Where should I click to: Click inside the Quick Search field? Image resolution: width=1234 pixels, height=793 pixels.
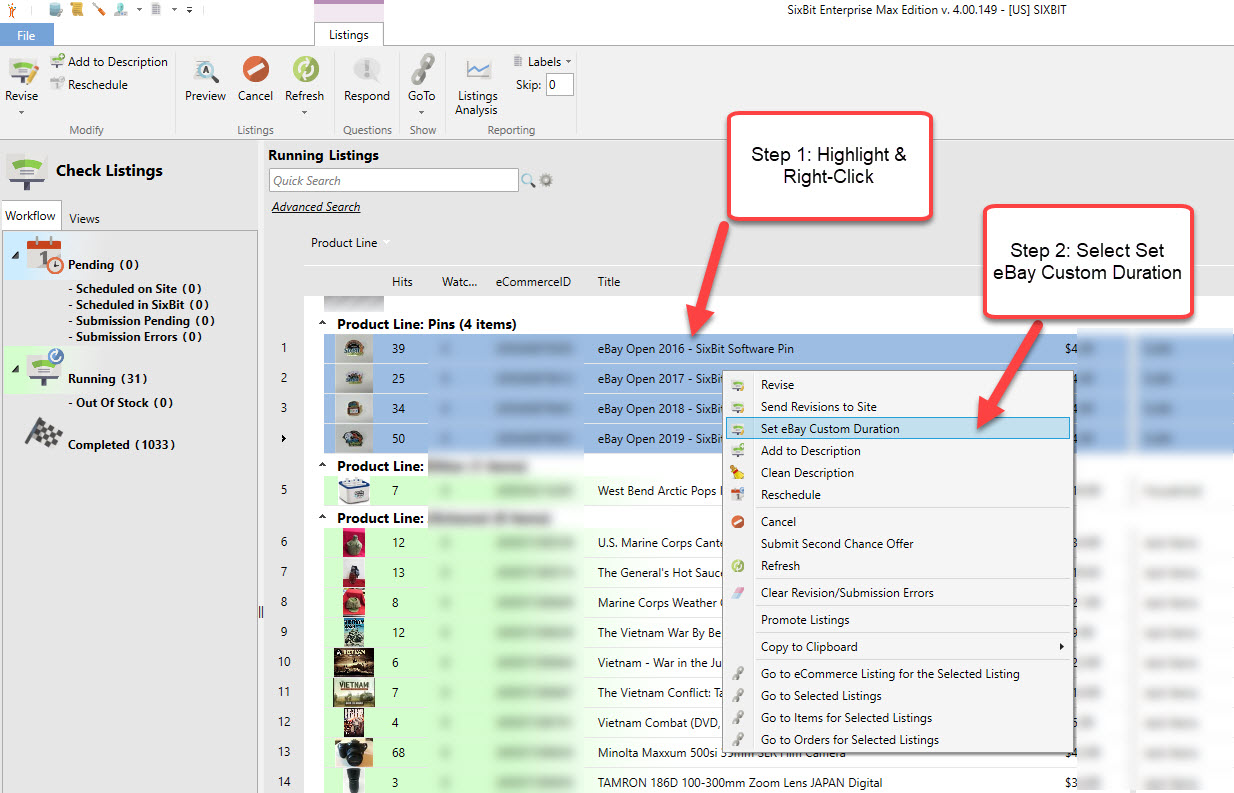(x=395, y=180)
